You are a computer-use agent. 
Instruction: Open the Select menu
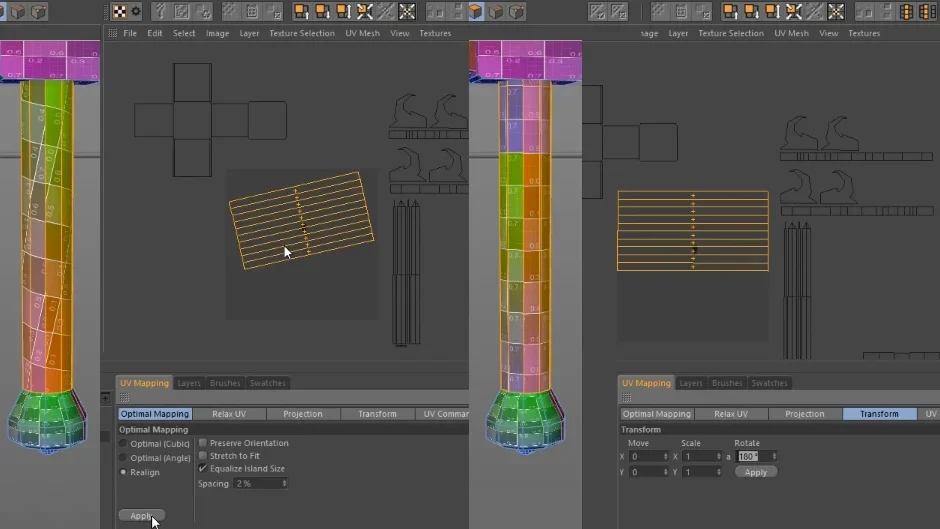pyautogui.click(x=184, y=34)
